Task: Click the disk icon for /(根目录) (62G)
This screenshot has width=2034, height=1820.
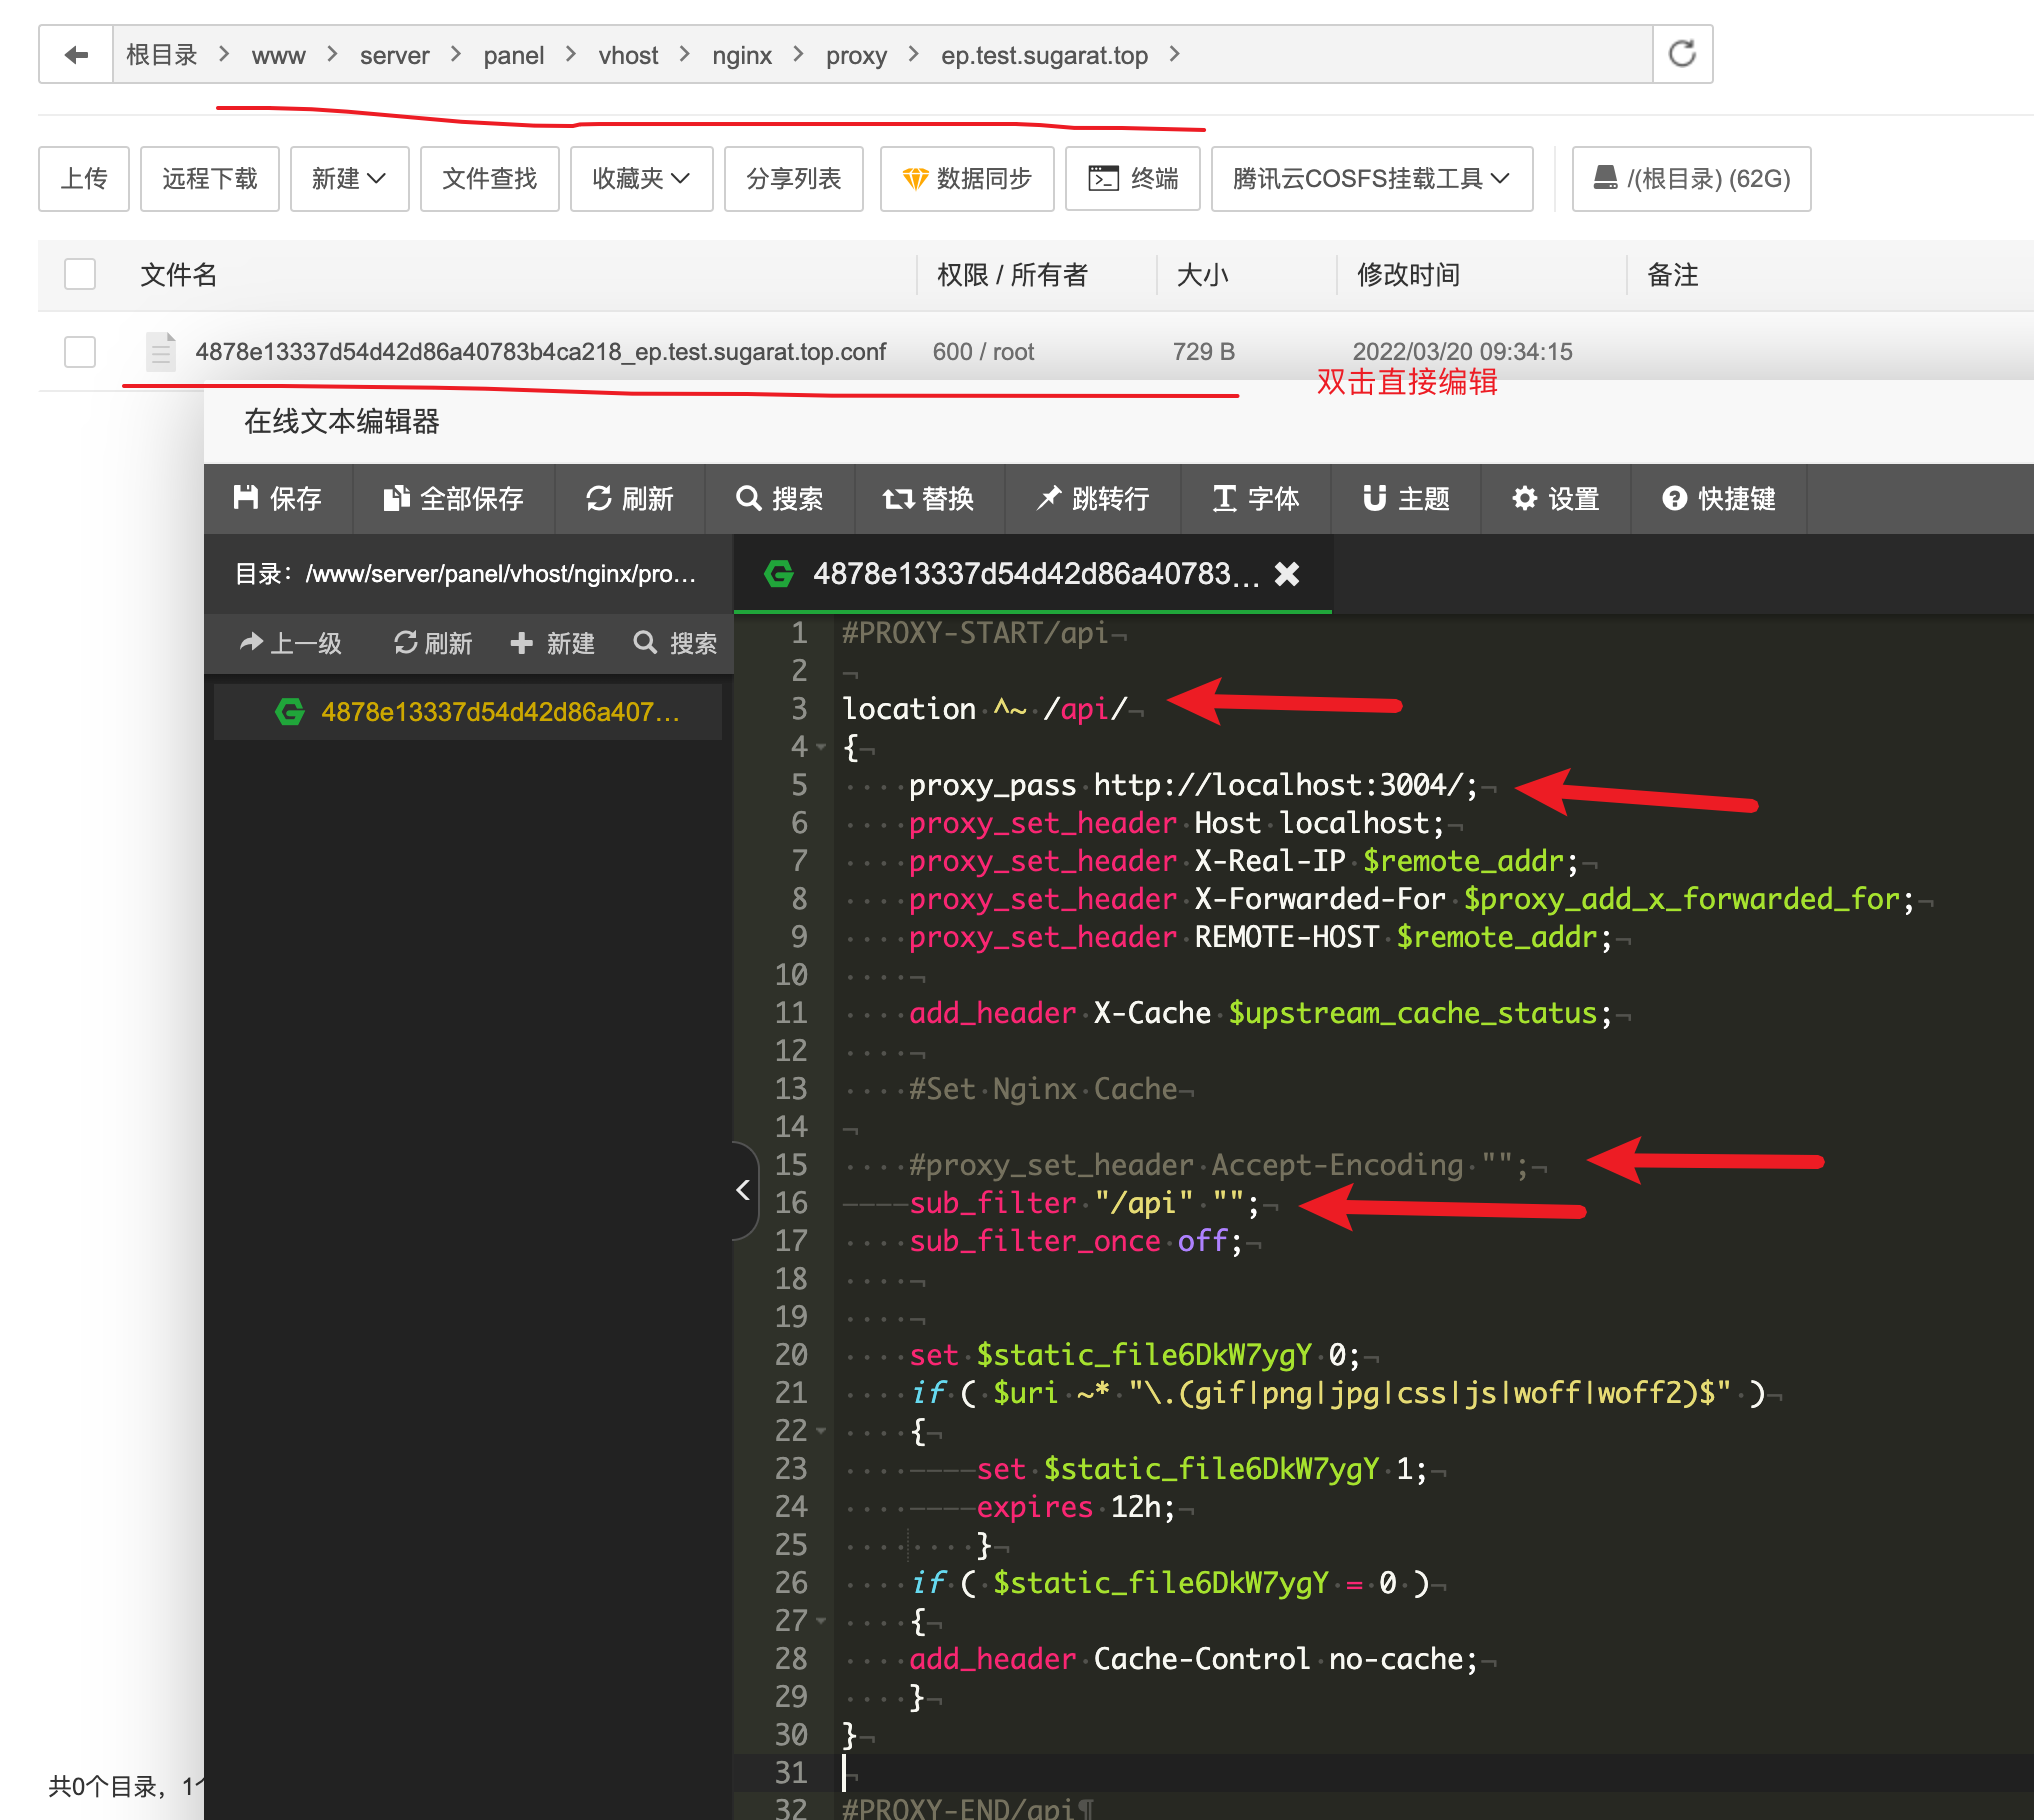Action: click(x=1605, y=178)
